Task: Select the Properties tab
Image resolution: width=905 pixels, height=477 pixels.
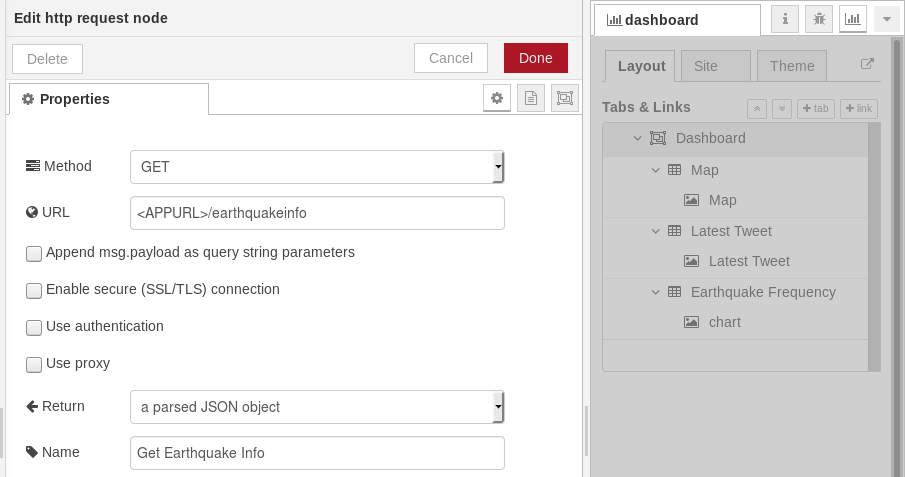Action: (109, 99)
